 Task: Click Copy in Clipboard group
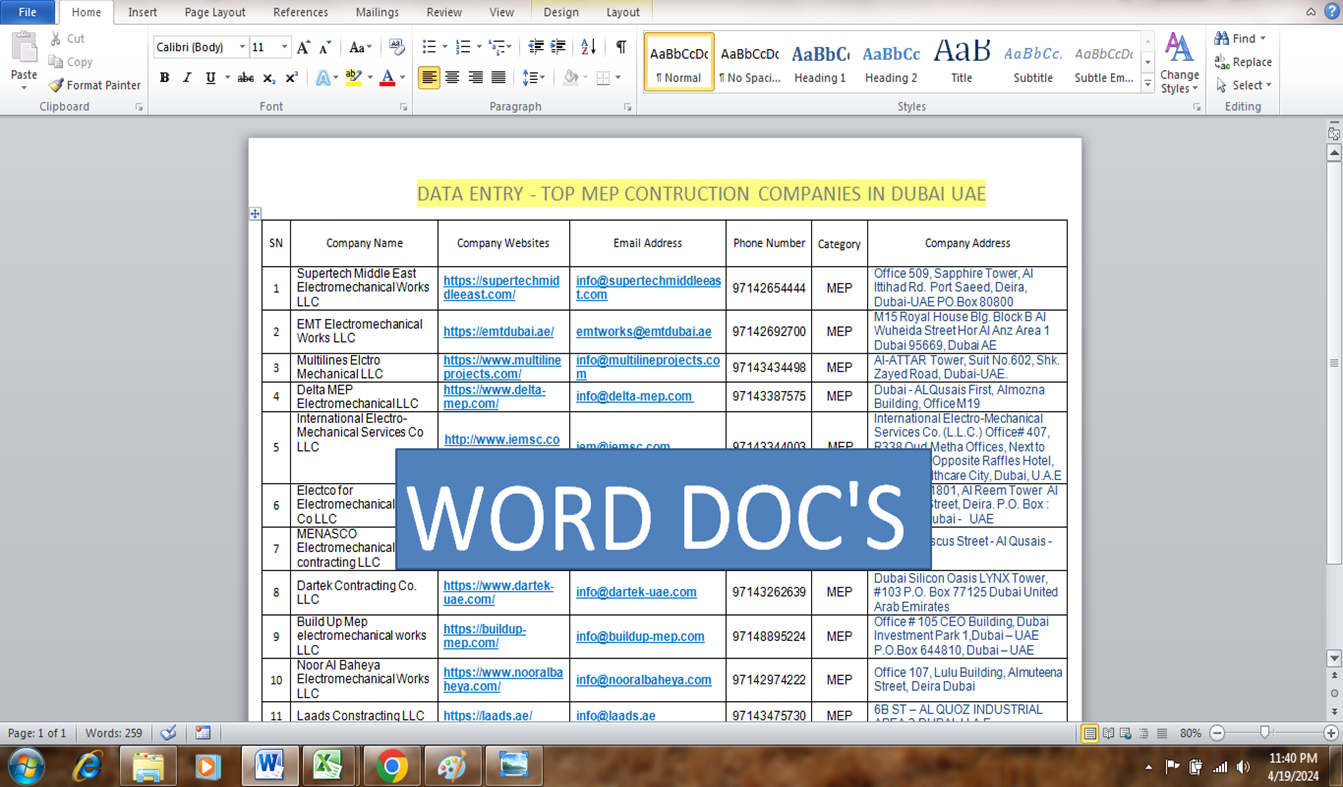click(x=70, y=62)
